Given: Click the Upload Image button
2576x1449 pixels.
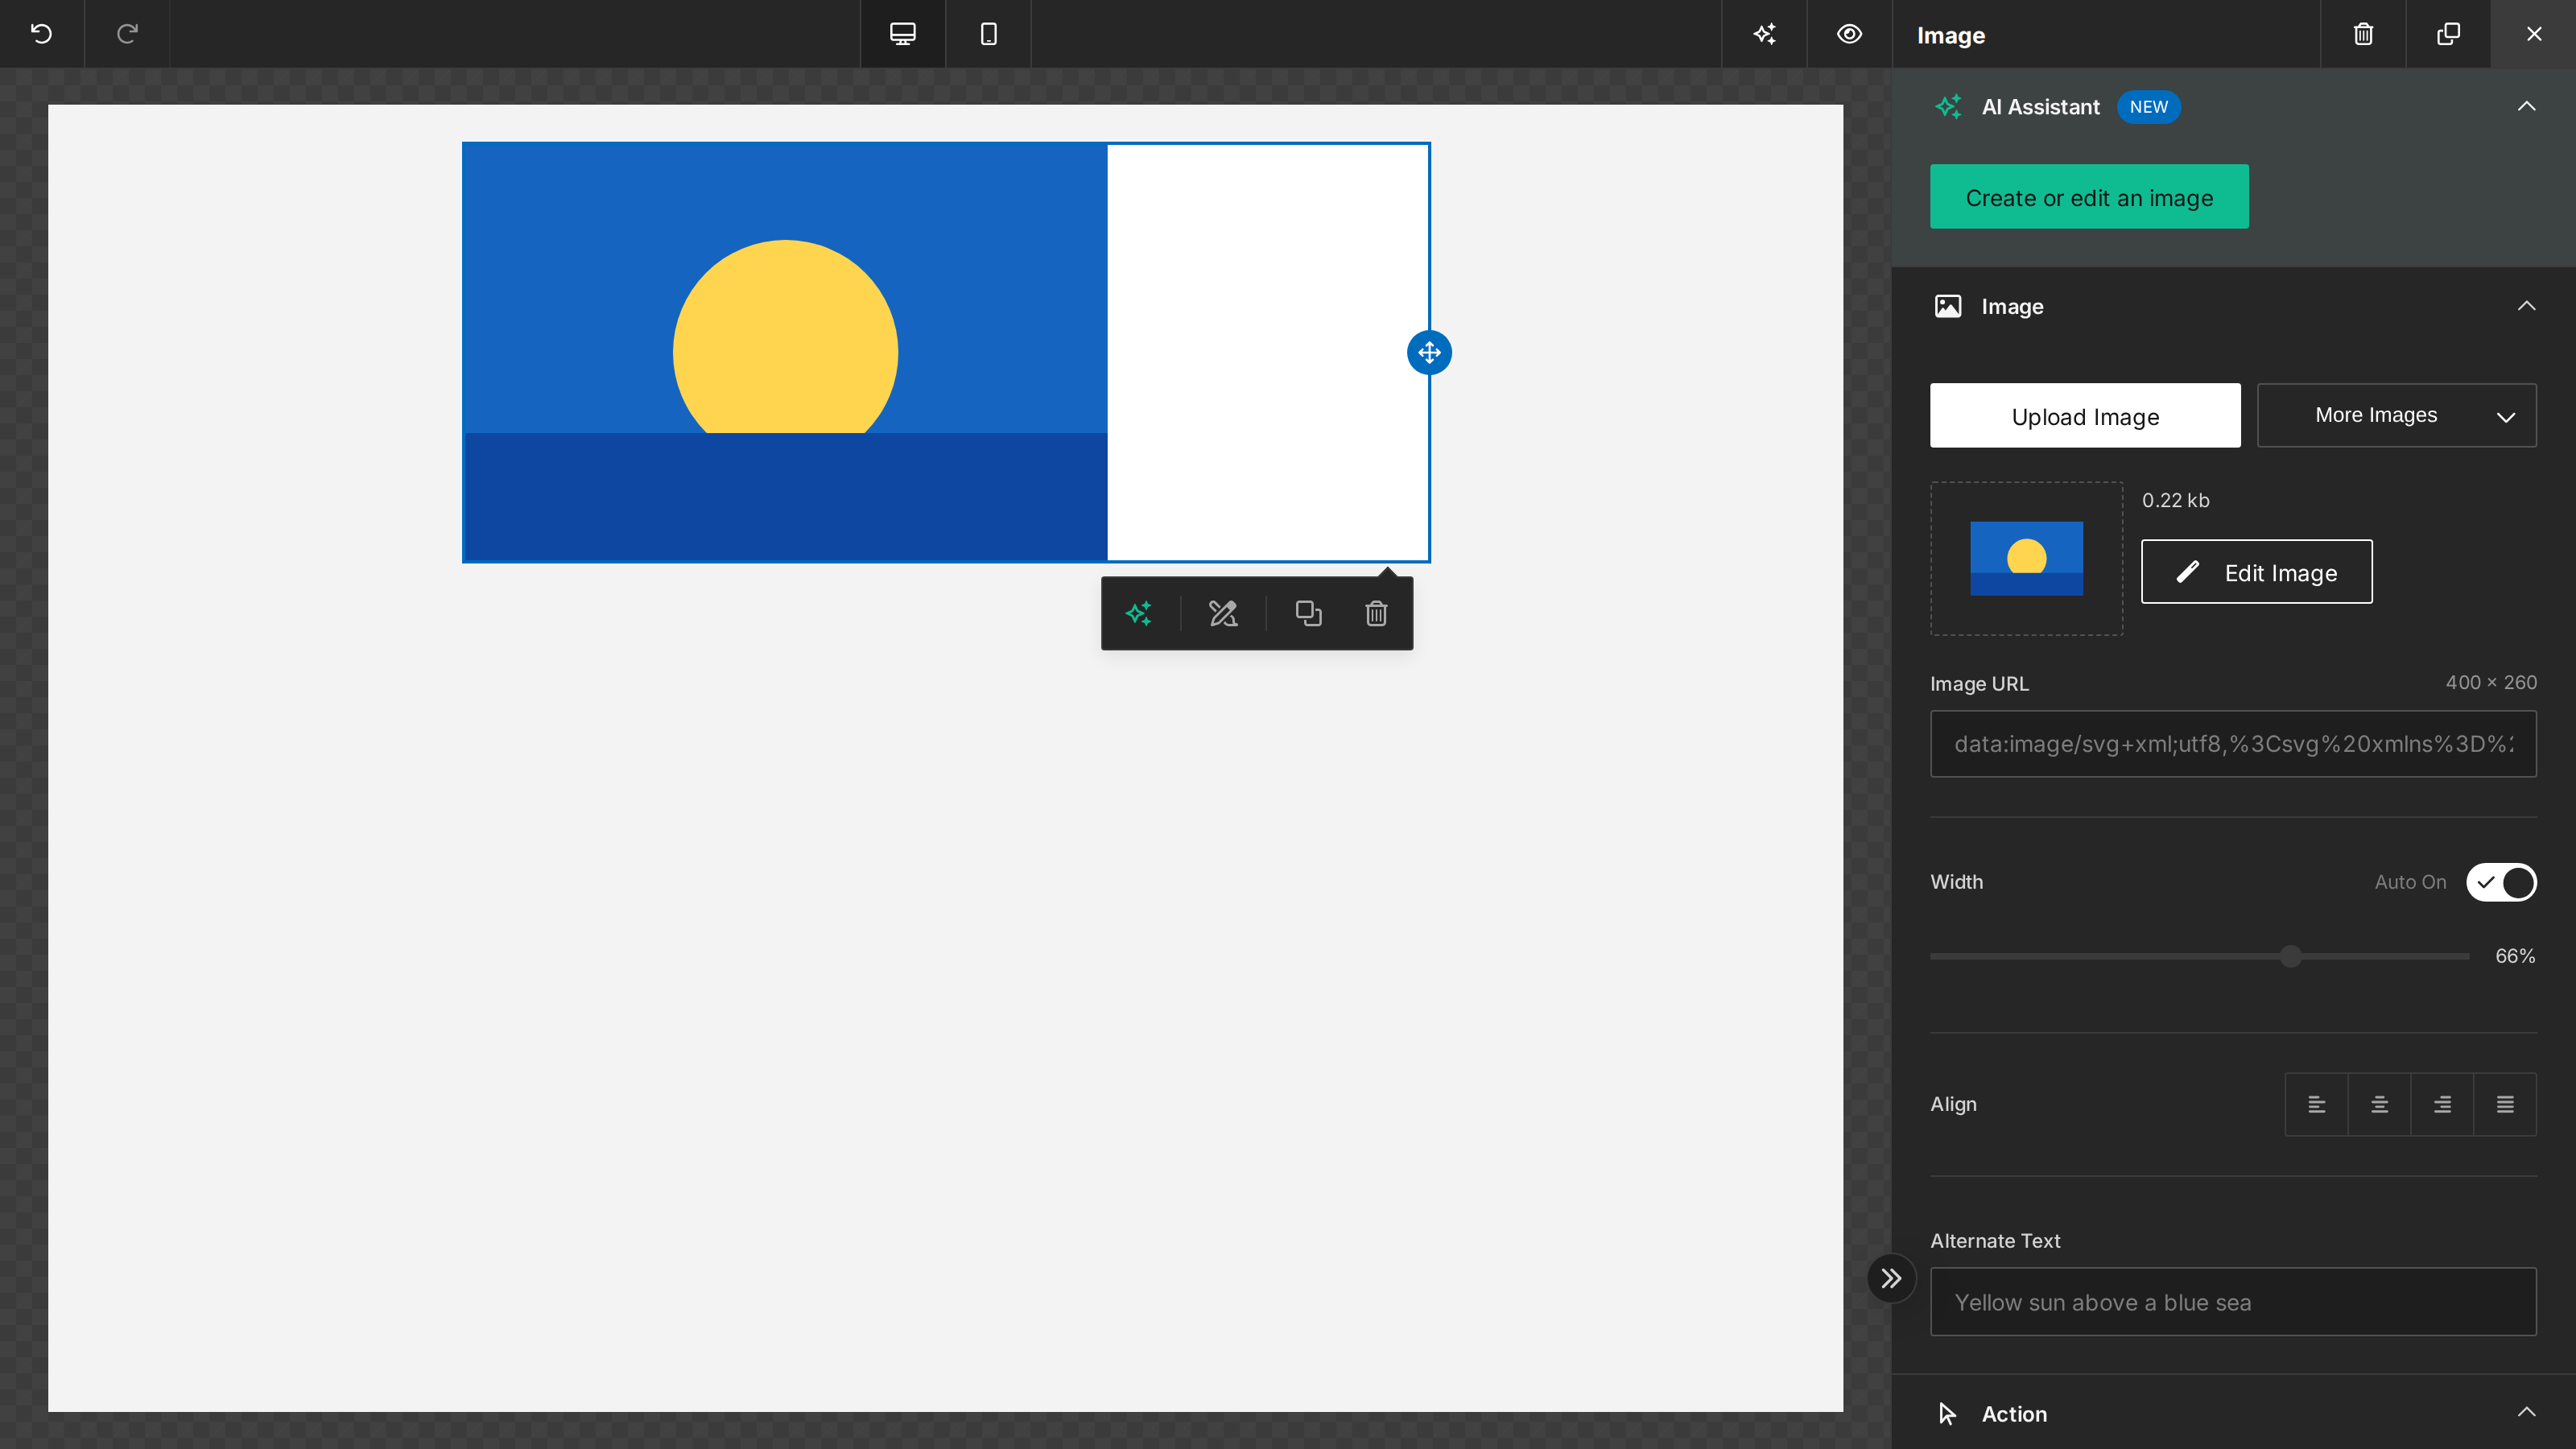Looking at the screenshot, I should tap(2085, 415).
